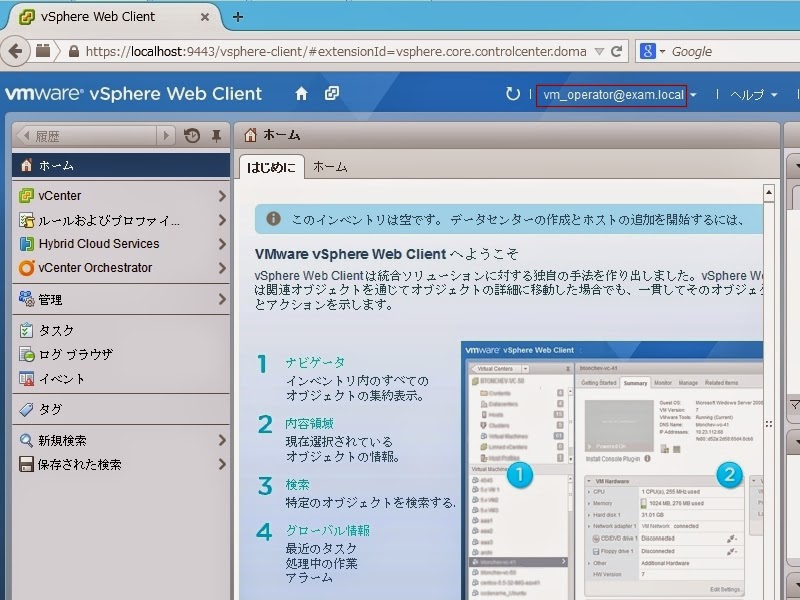
Task: Select the Google search engine dropdown
Action: tap(652, 52)
